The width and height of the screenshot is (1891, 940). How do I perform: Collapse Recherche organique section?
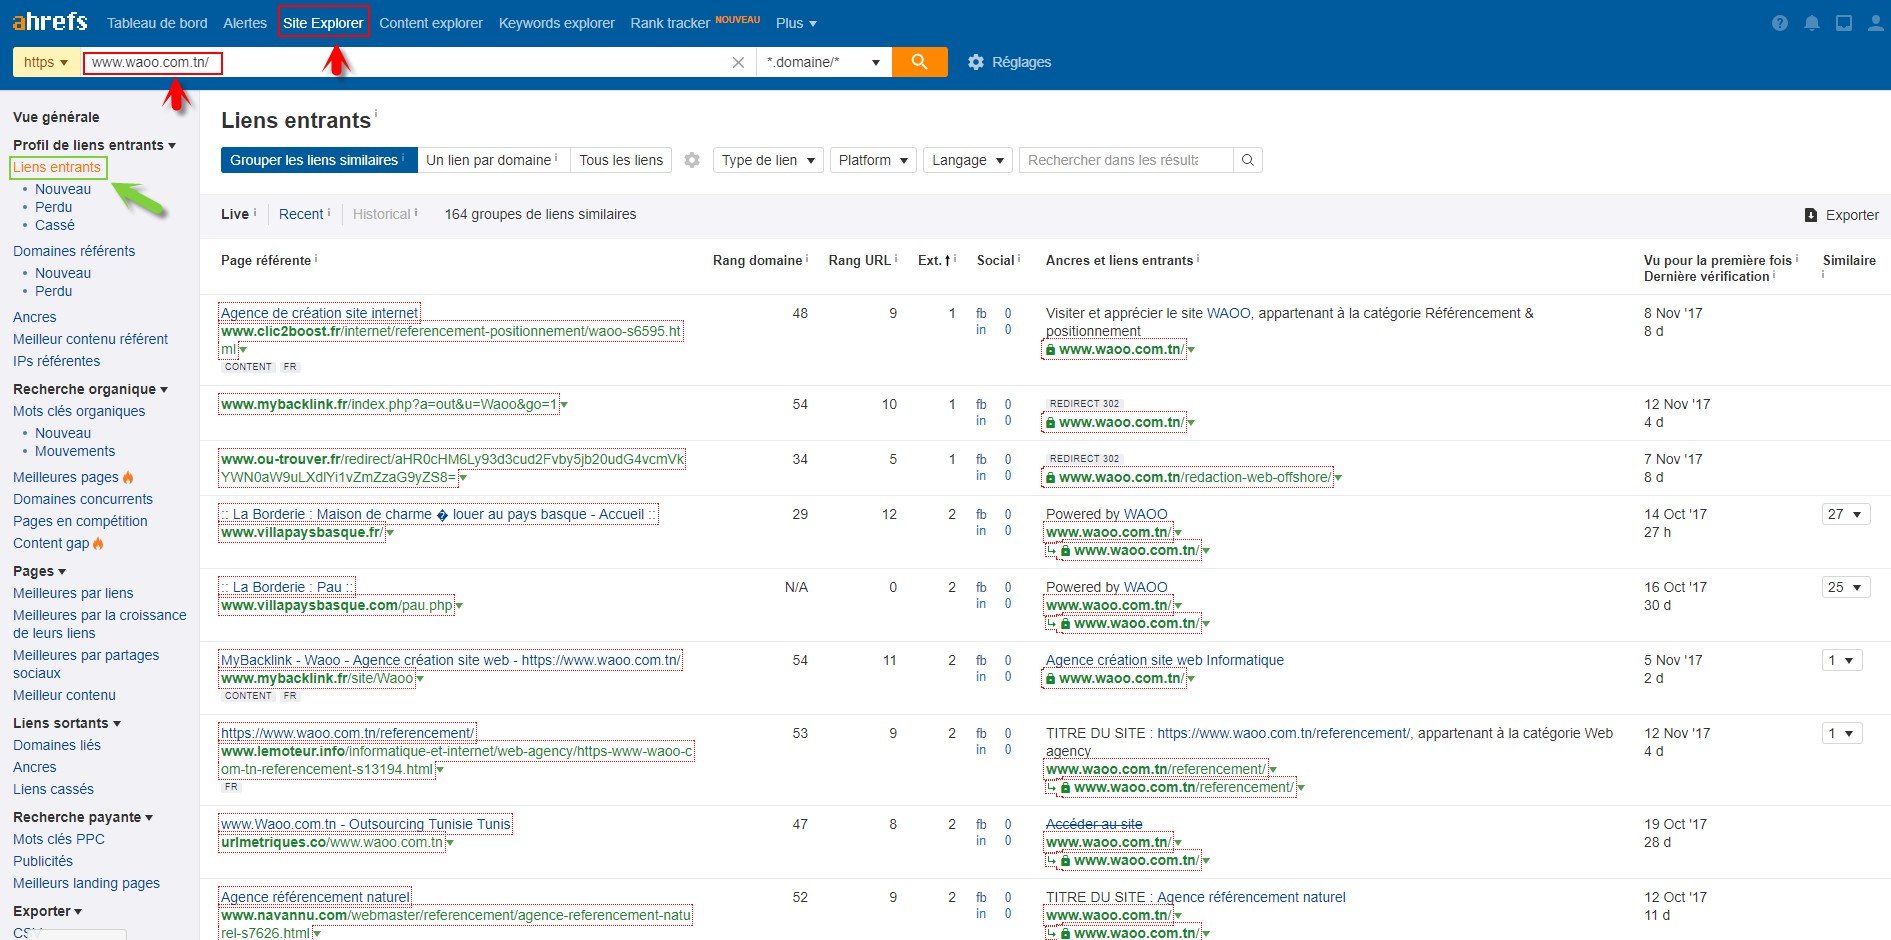90,389
